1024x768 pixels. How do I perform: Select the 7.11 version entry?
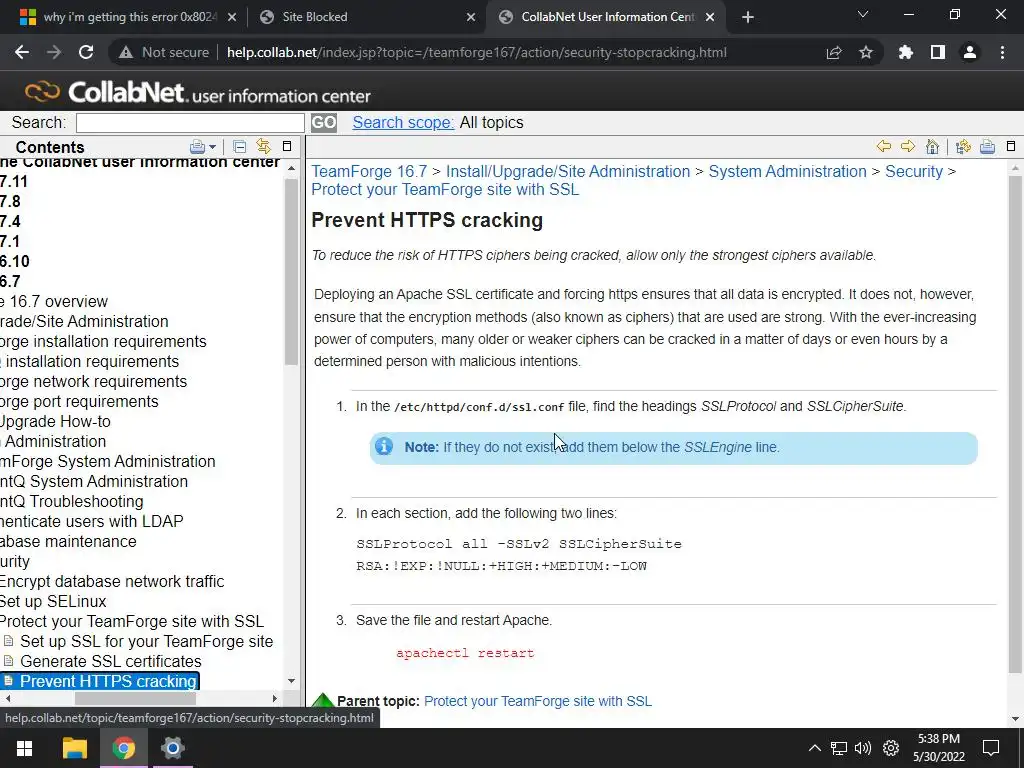coord(14,182)
